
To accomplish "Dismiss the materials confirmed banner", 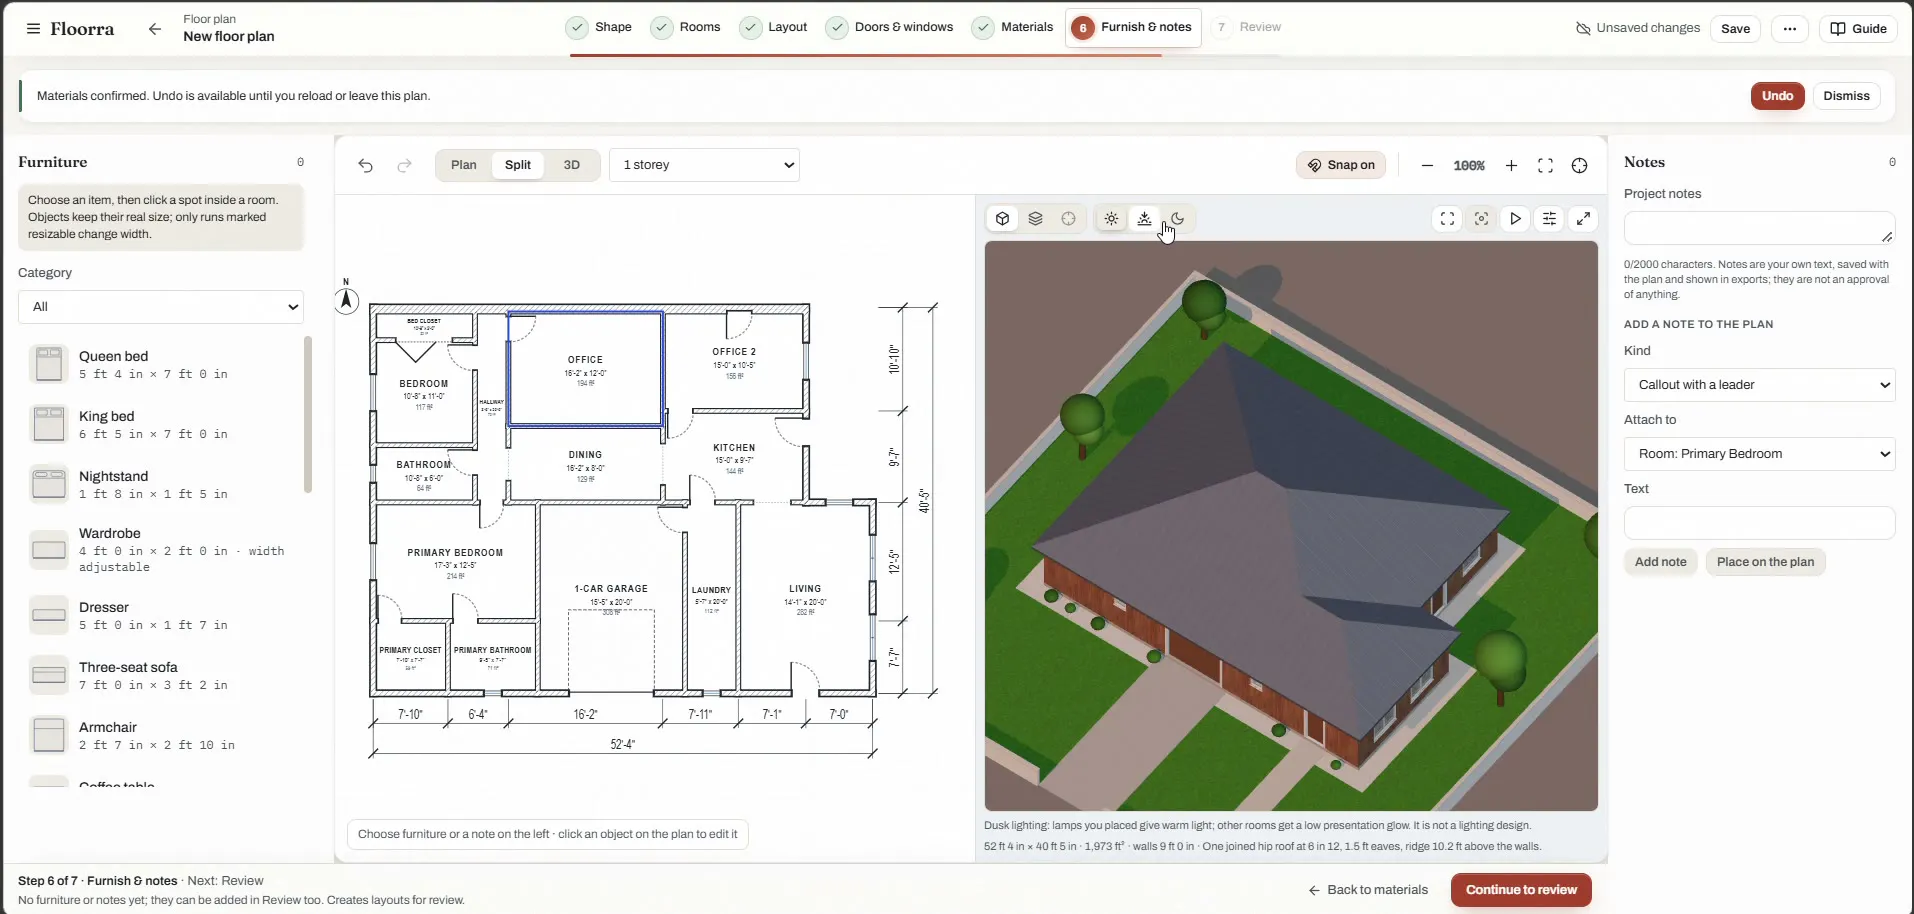I will tap(1846, 96).
